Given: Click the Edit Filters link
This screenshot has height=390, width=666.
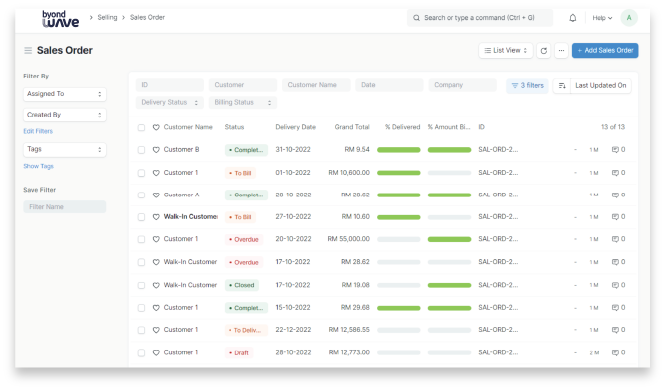Looking at the screenshot, I should coord(38,131).
